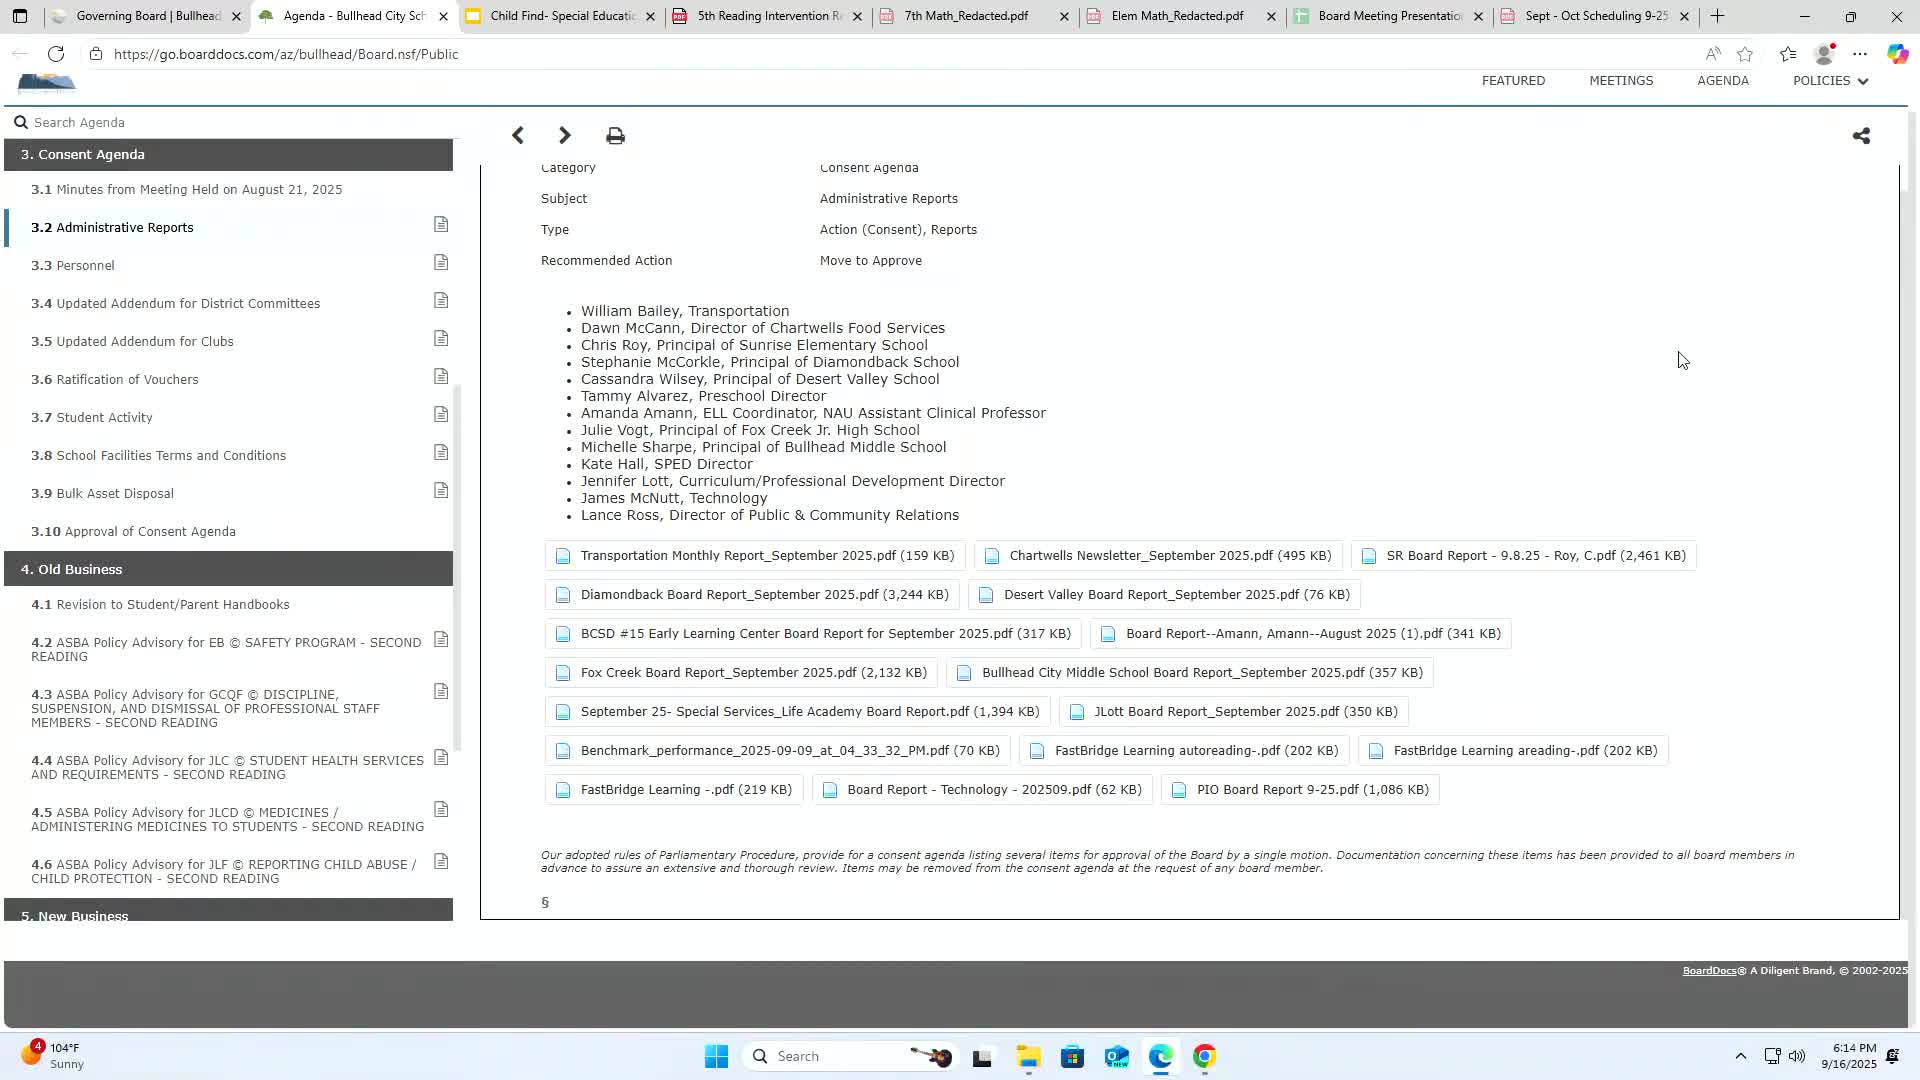Click document icon beside 3.3 Personnel

(441, 263)
